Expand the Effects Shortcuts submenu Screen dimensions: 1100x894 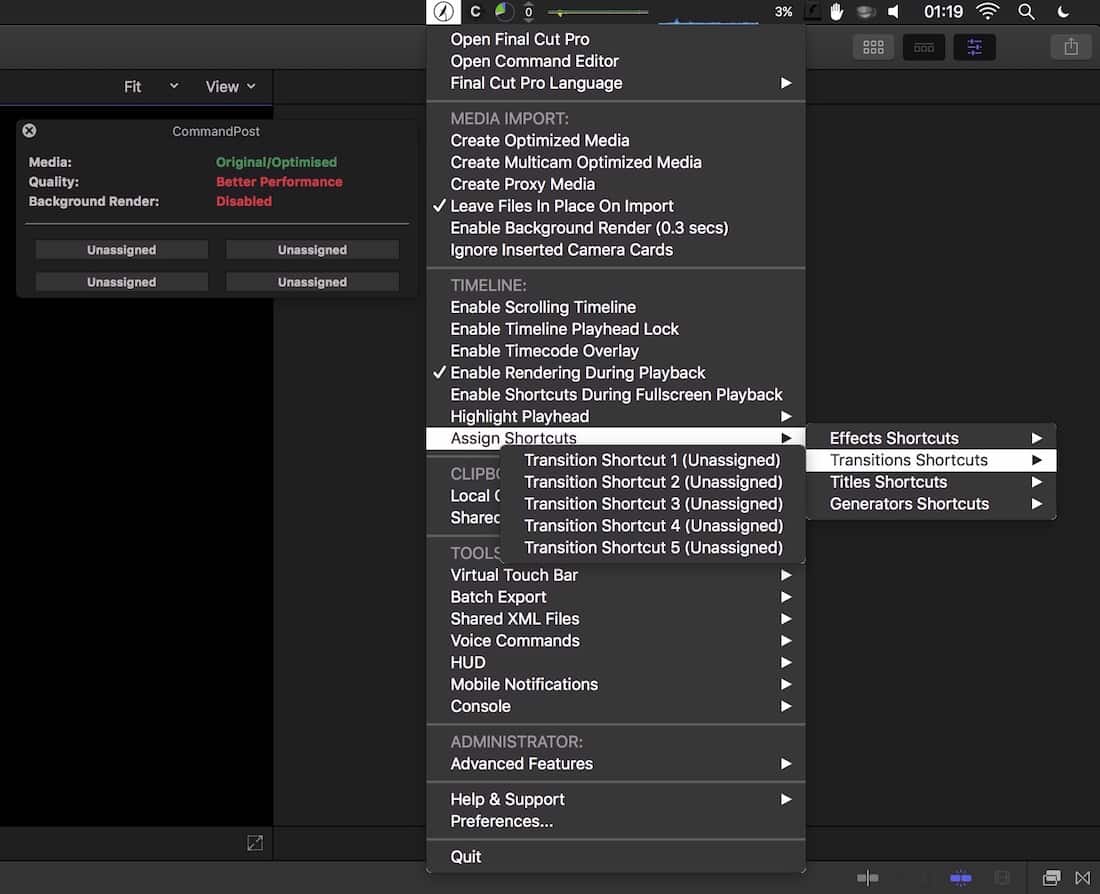click(x=932, y=438)
